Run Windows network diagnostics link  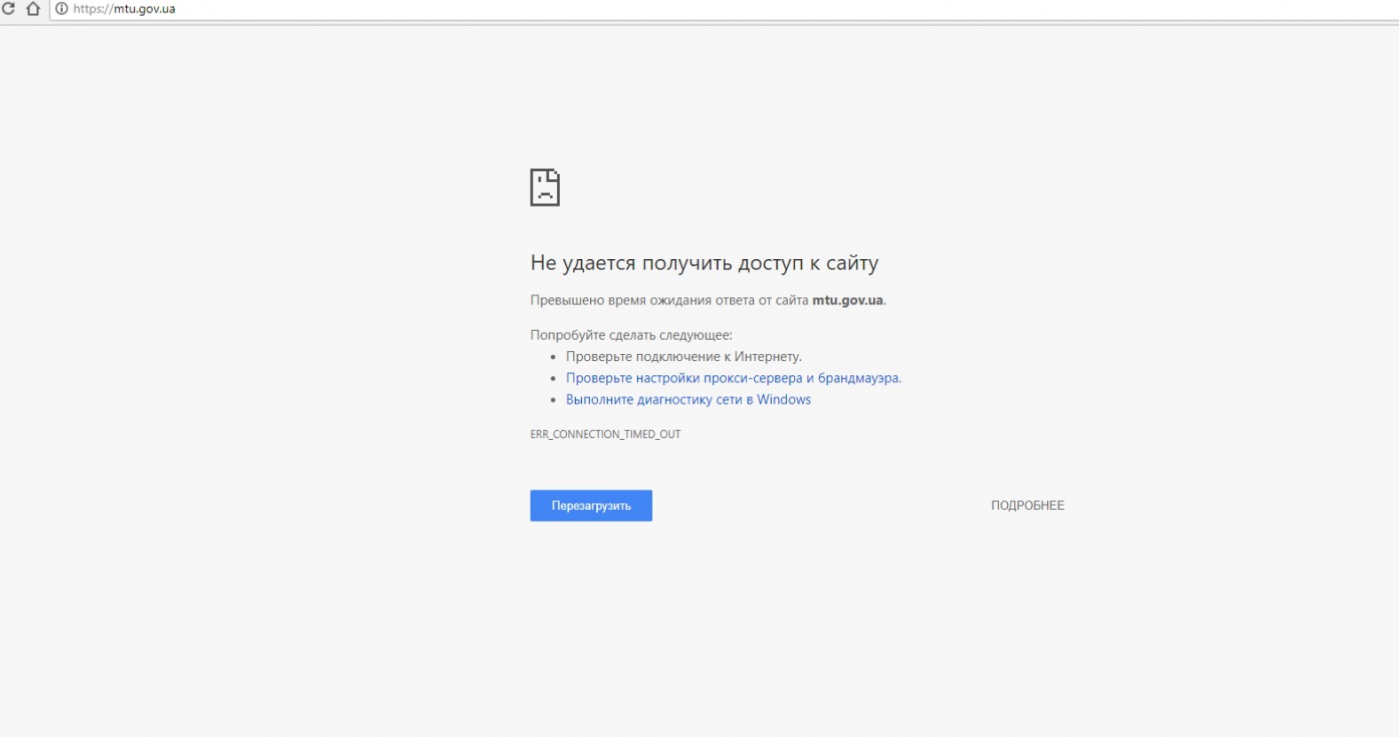[x=688, y=400]
